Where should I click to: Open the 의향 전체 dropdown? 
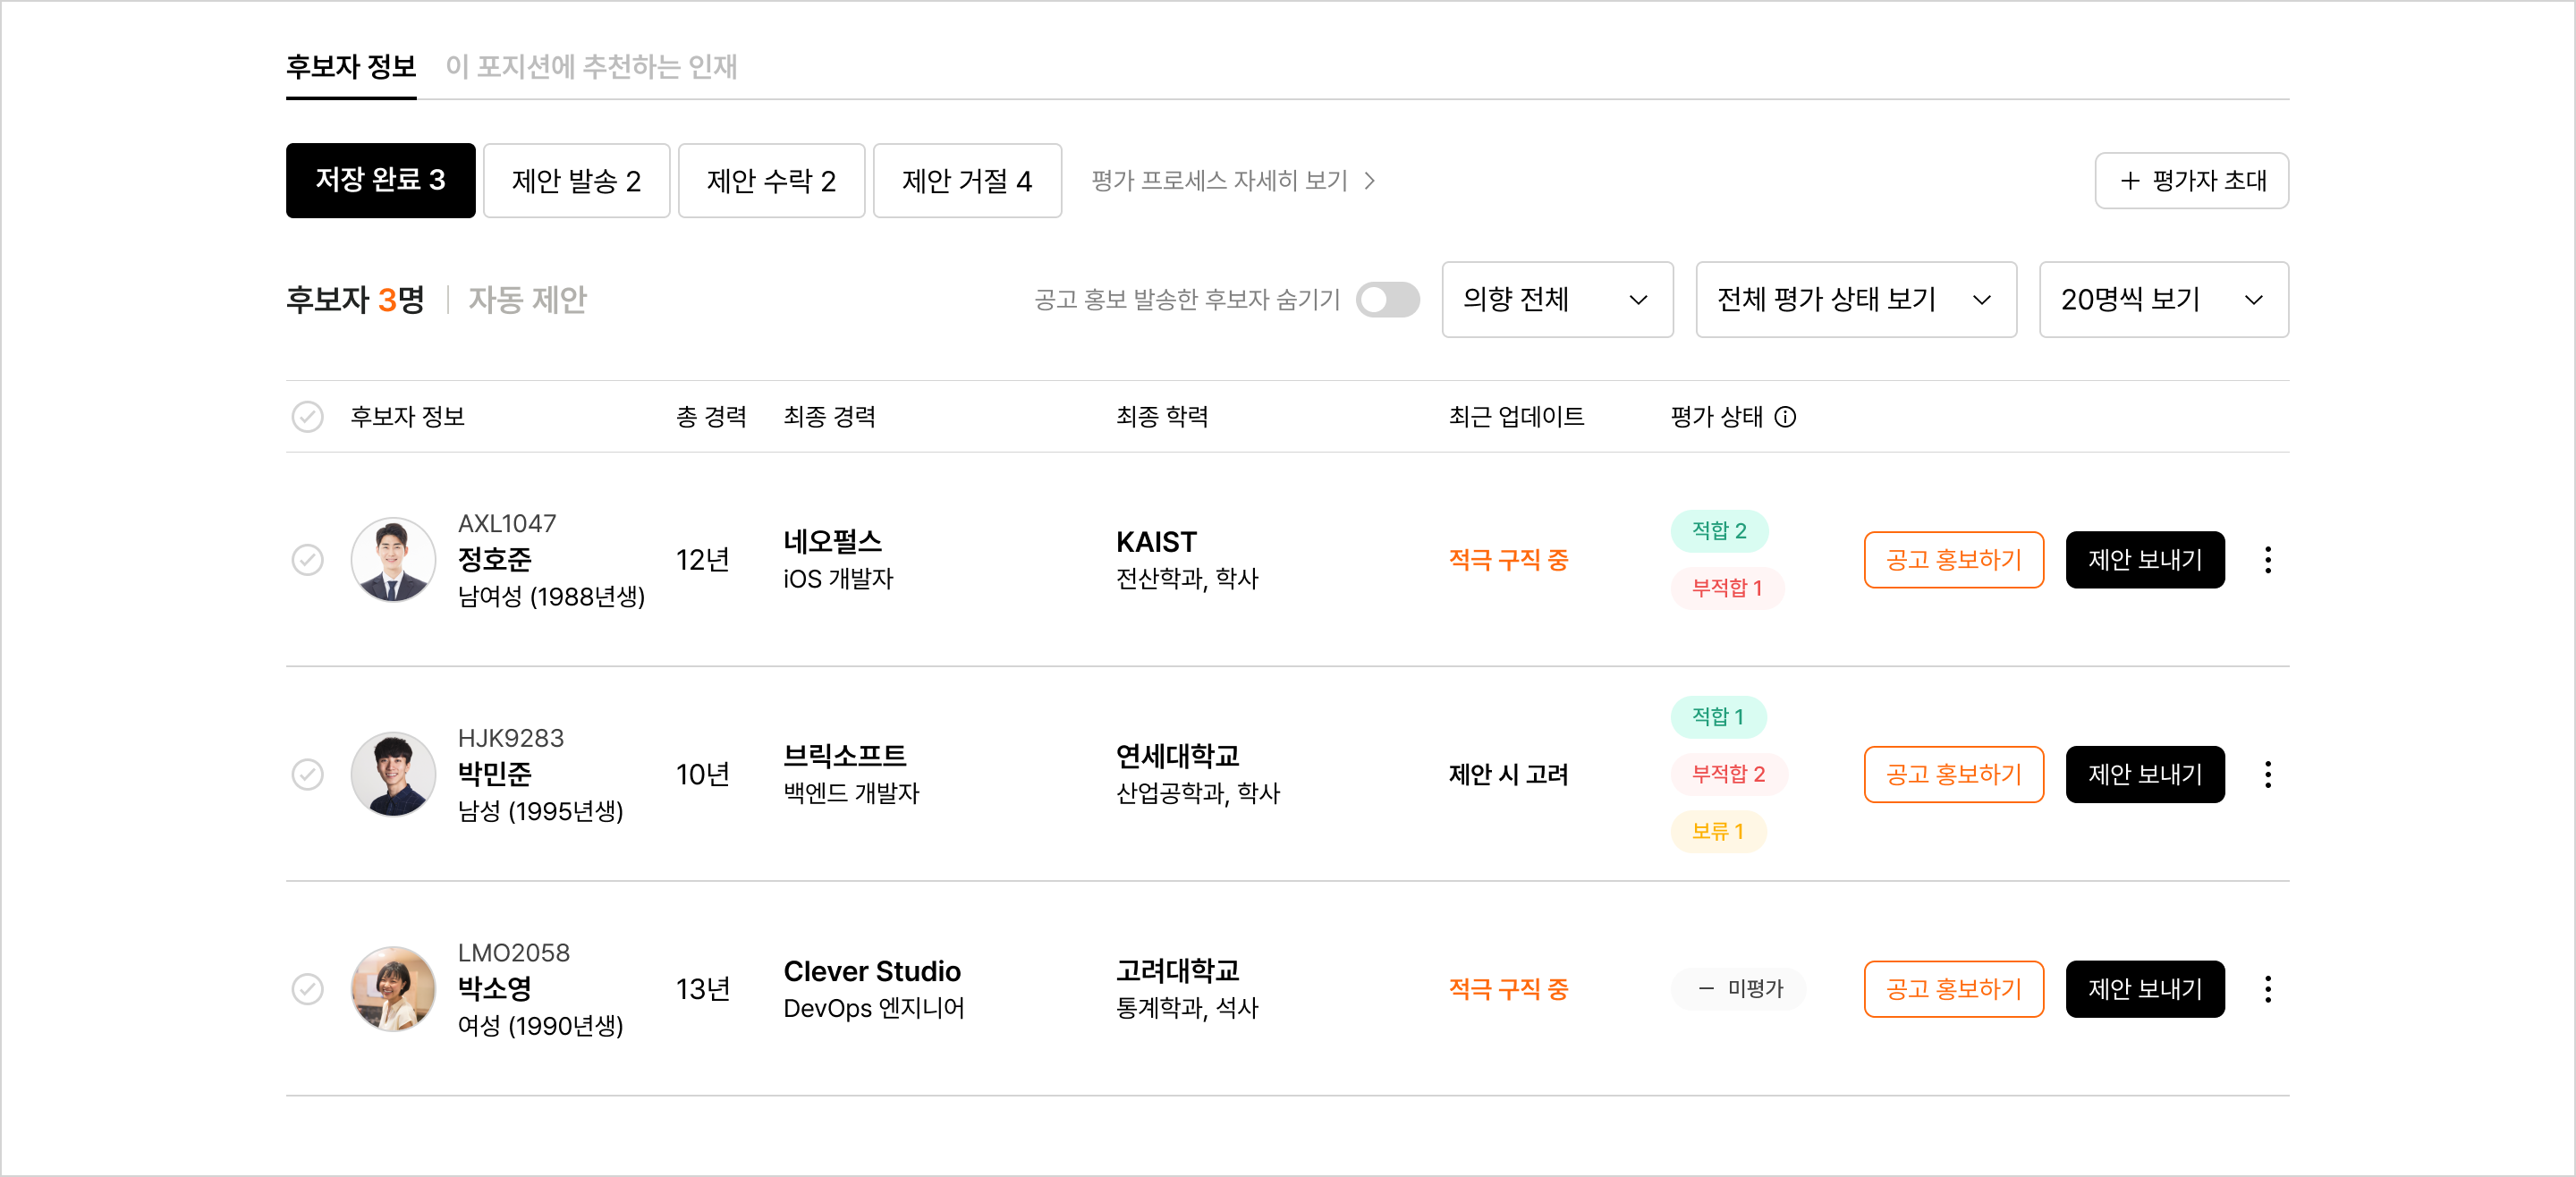point(1557,299)
